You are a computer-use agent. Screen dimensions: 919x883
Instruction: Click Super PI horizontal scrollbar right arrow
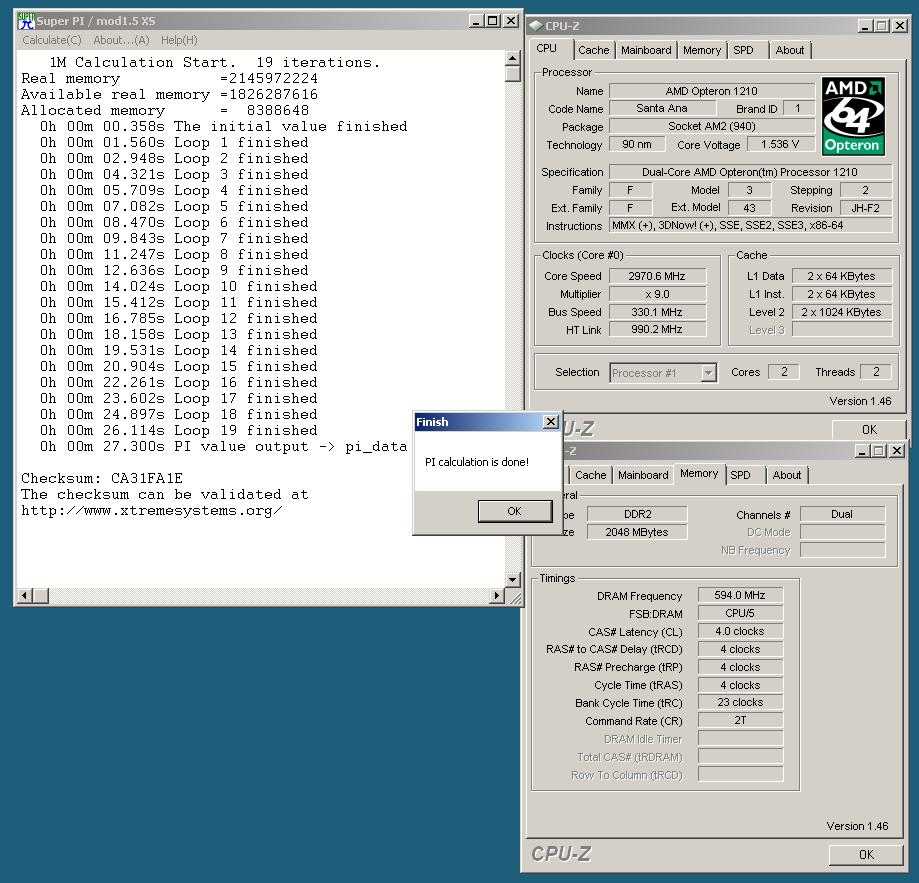click(x=496, y=595)
